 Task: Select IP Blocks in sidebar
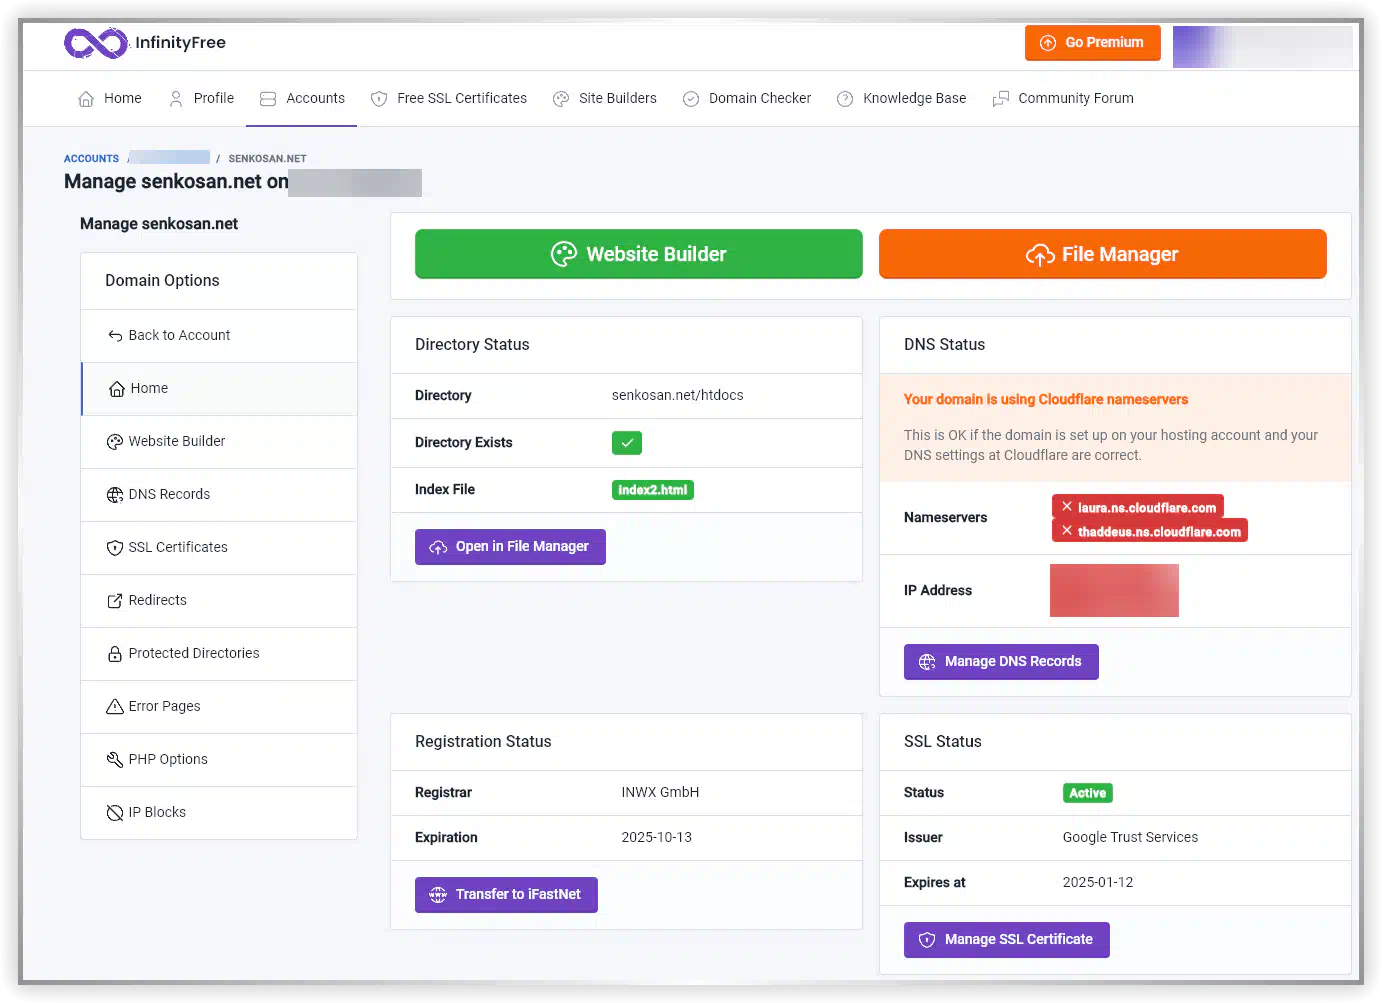point(219,813)
